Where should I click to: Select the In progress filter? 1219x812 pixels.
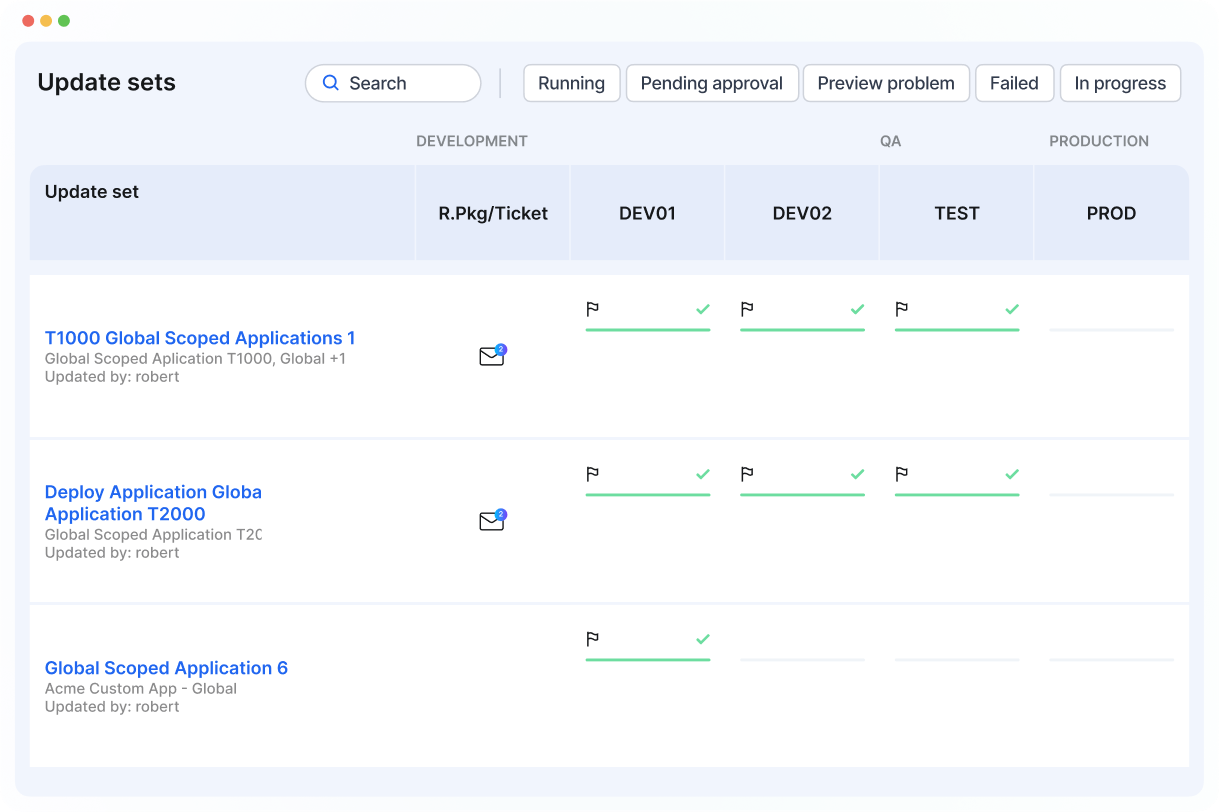pyautogui.click(x=1120, y=84)
